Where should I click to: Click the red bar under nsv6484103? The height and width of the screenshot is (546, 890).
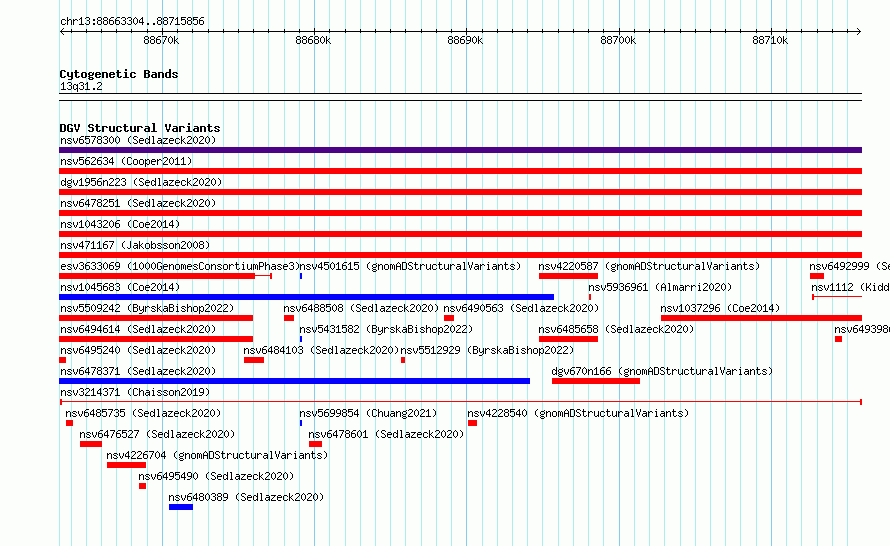[254, 360]
